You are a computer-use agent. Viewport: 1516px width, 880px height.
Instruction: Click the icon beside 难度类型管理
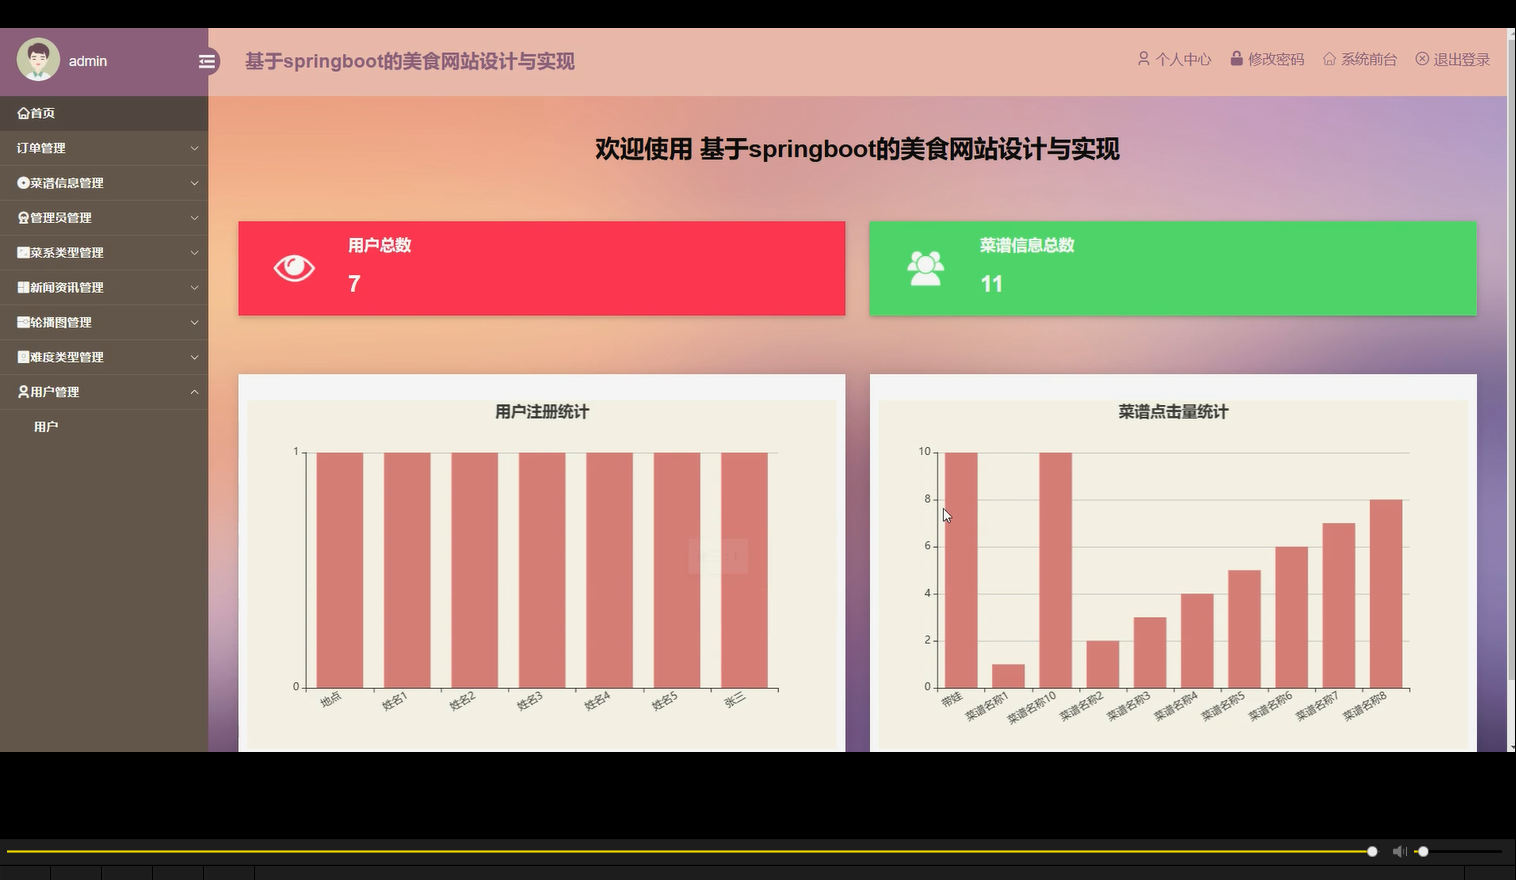pos(23,357)
